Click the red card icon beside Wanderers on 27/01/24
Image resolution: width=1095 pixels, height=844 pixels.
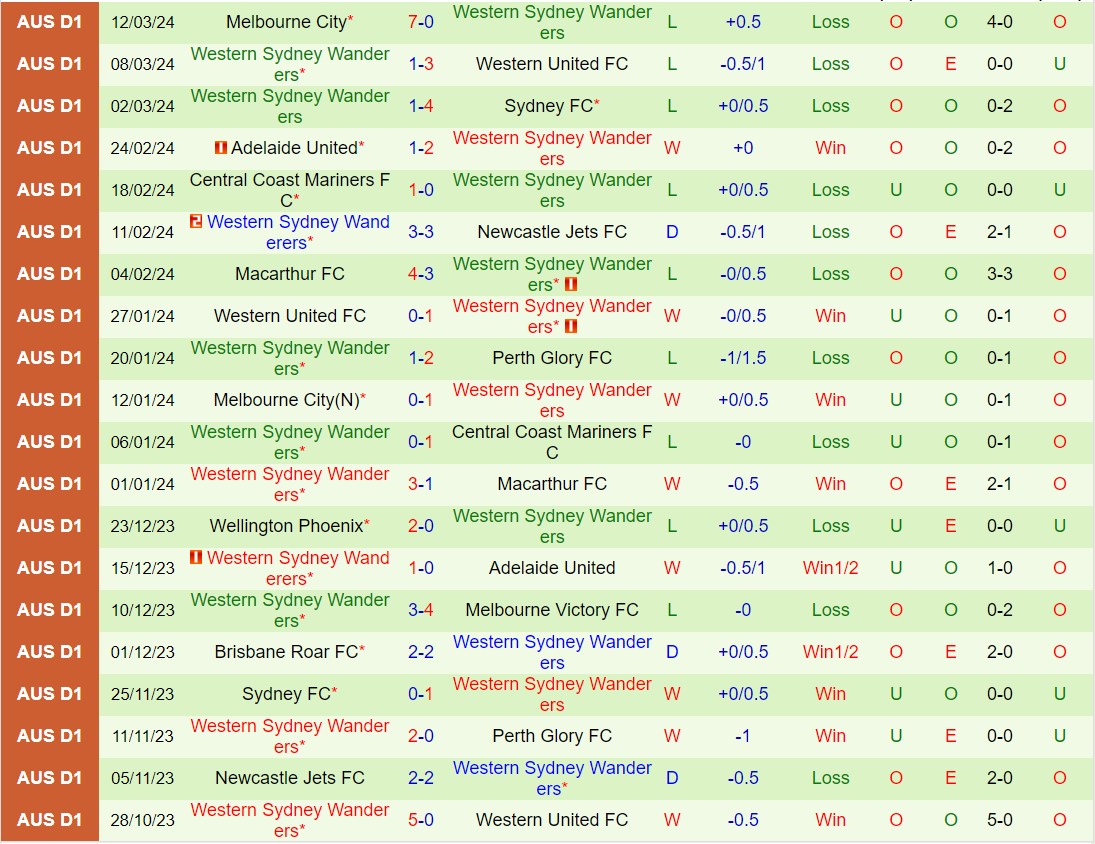pos(572,327)
